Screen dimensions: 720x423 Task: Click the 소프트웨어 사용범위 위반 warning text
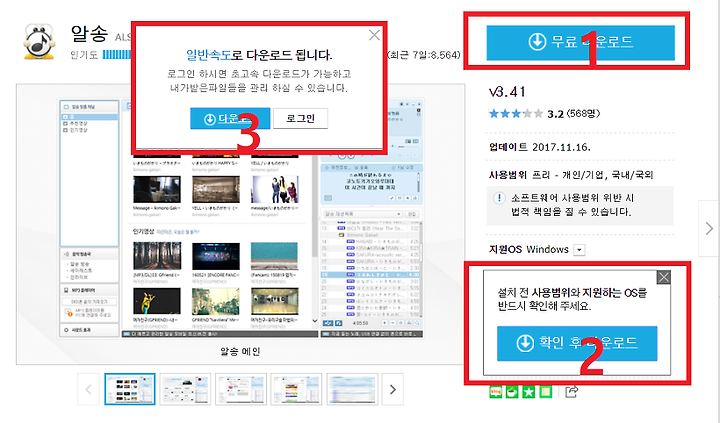pos(572,205)
